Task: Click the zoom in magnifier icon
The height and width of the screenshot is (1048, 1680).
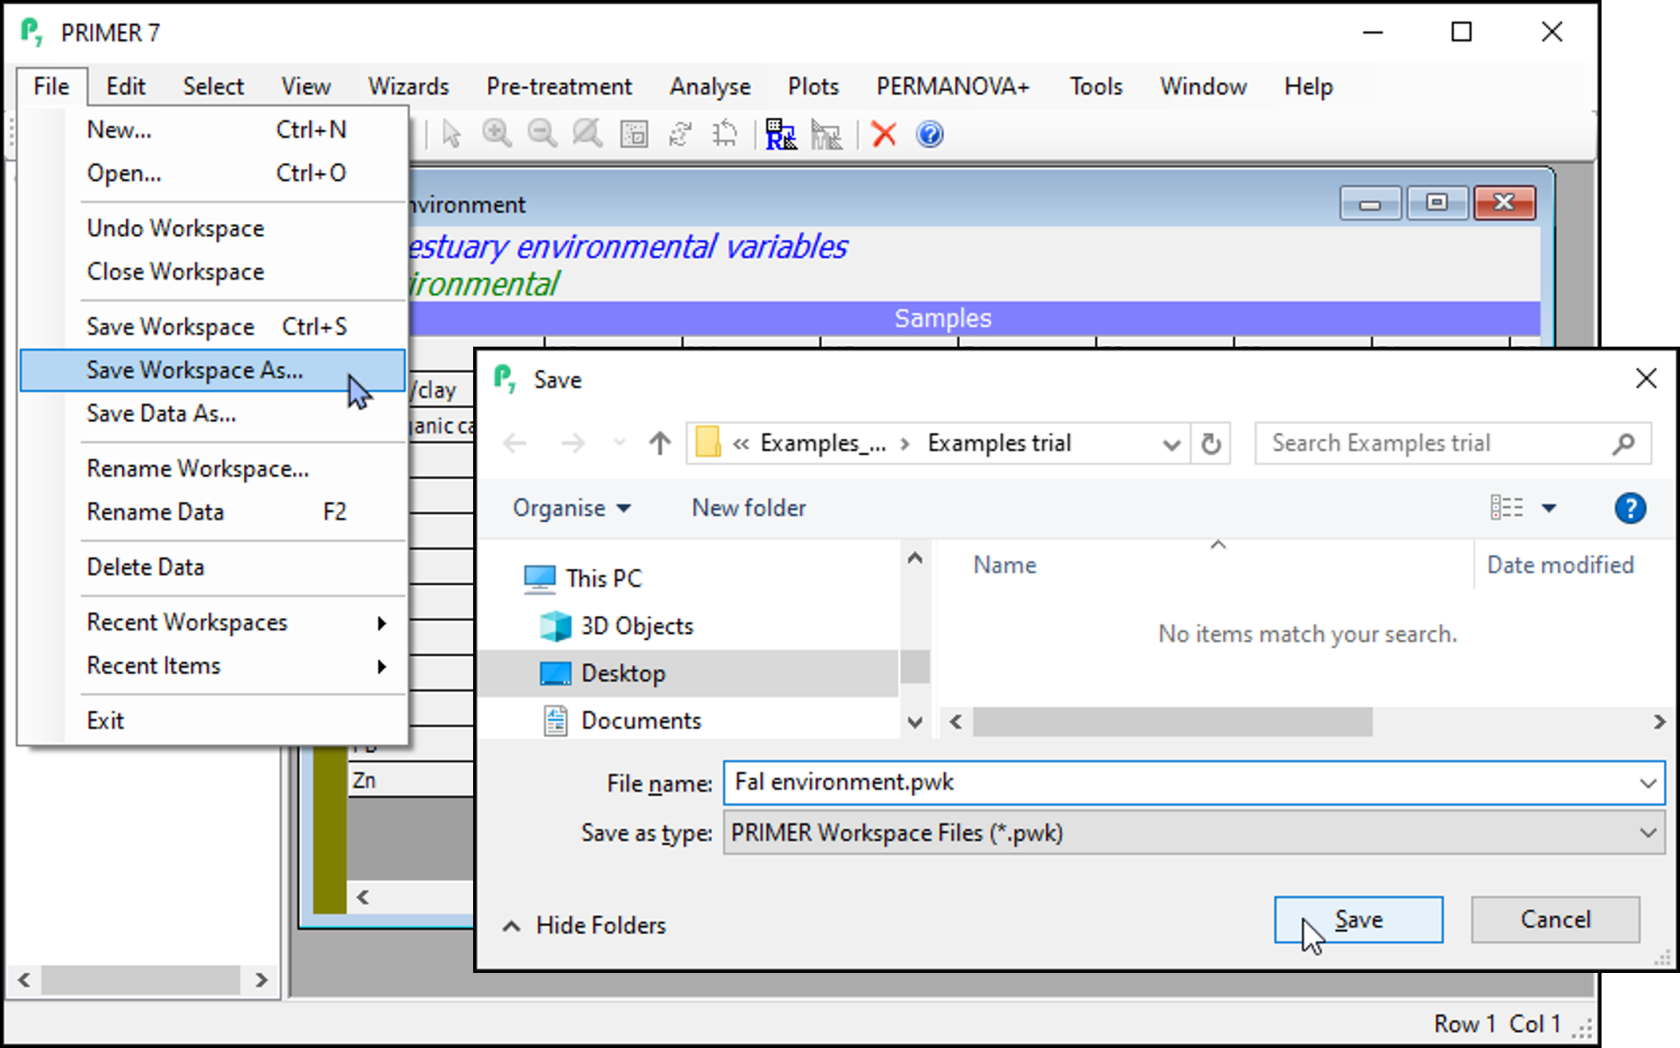Action: point(497,133)
